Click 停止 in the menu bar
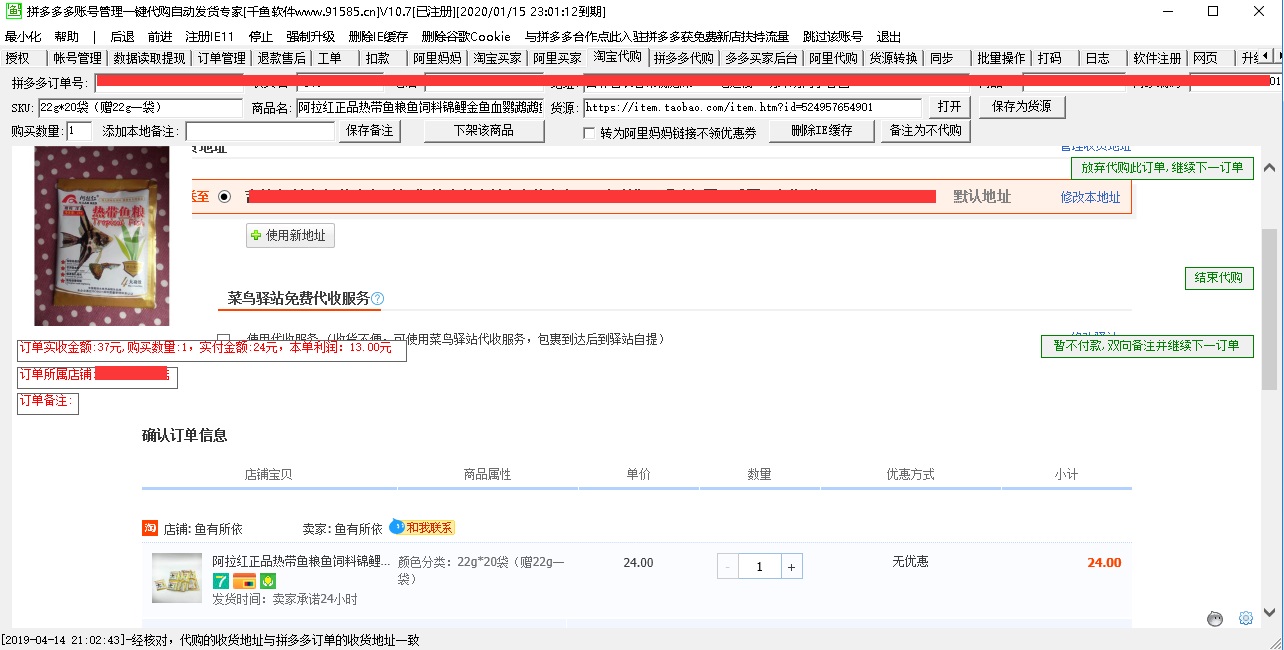 pos(261,37)
